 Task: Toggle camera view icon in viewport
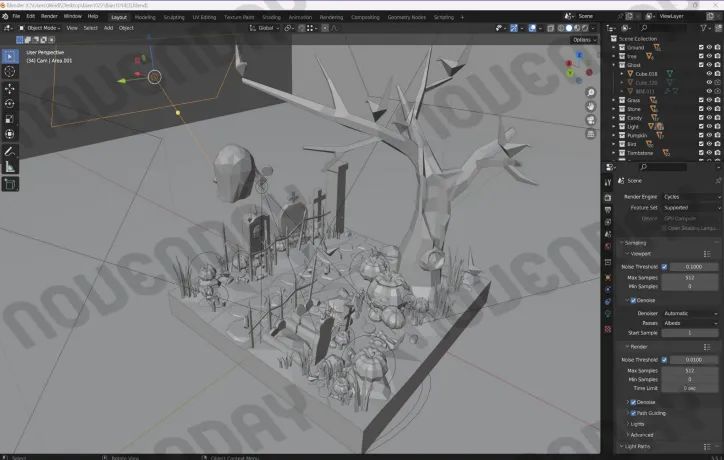click(591, 120)
